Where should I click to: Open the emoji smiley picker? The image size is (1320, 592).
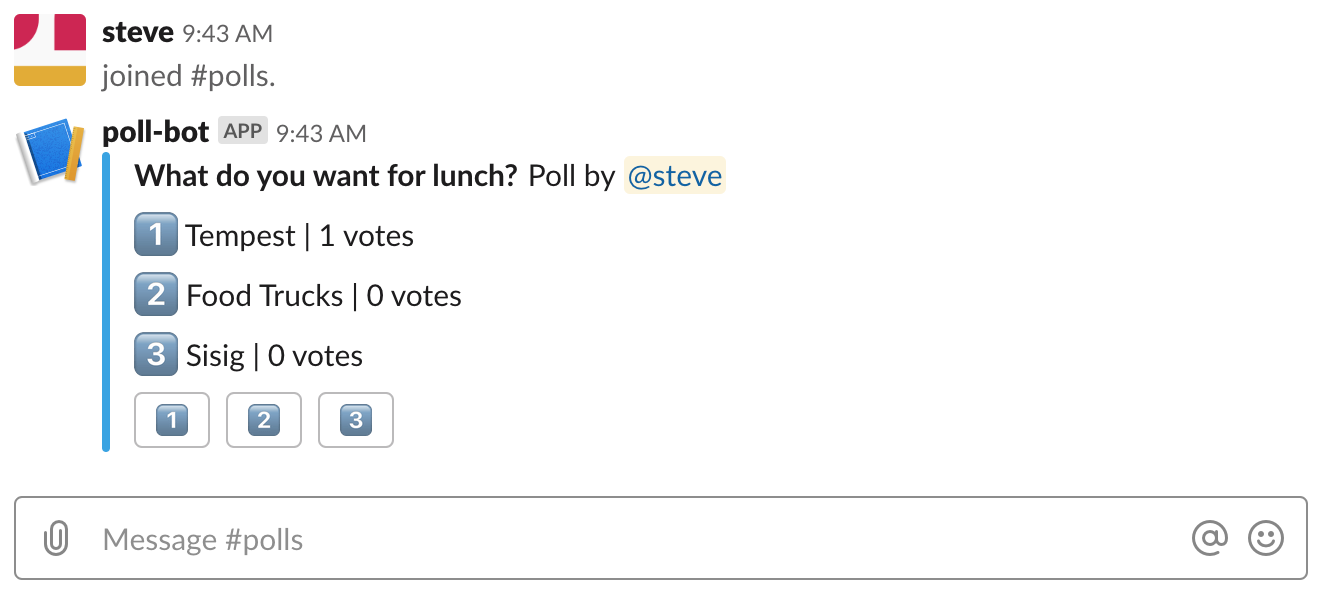click(1266, 538)
